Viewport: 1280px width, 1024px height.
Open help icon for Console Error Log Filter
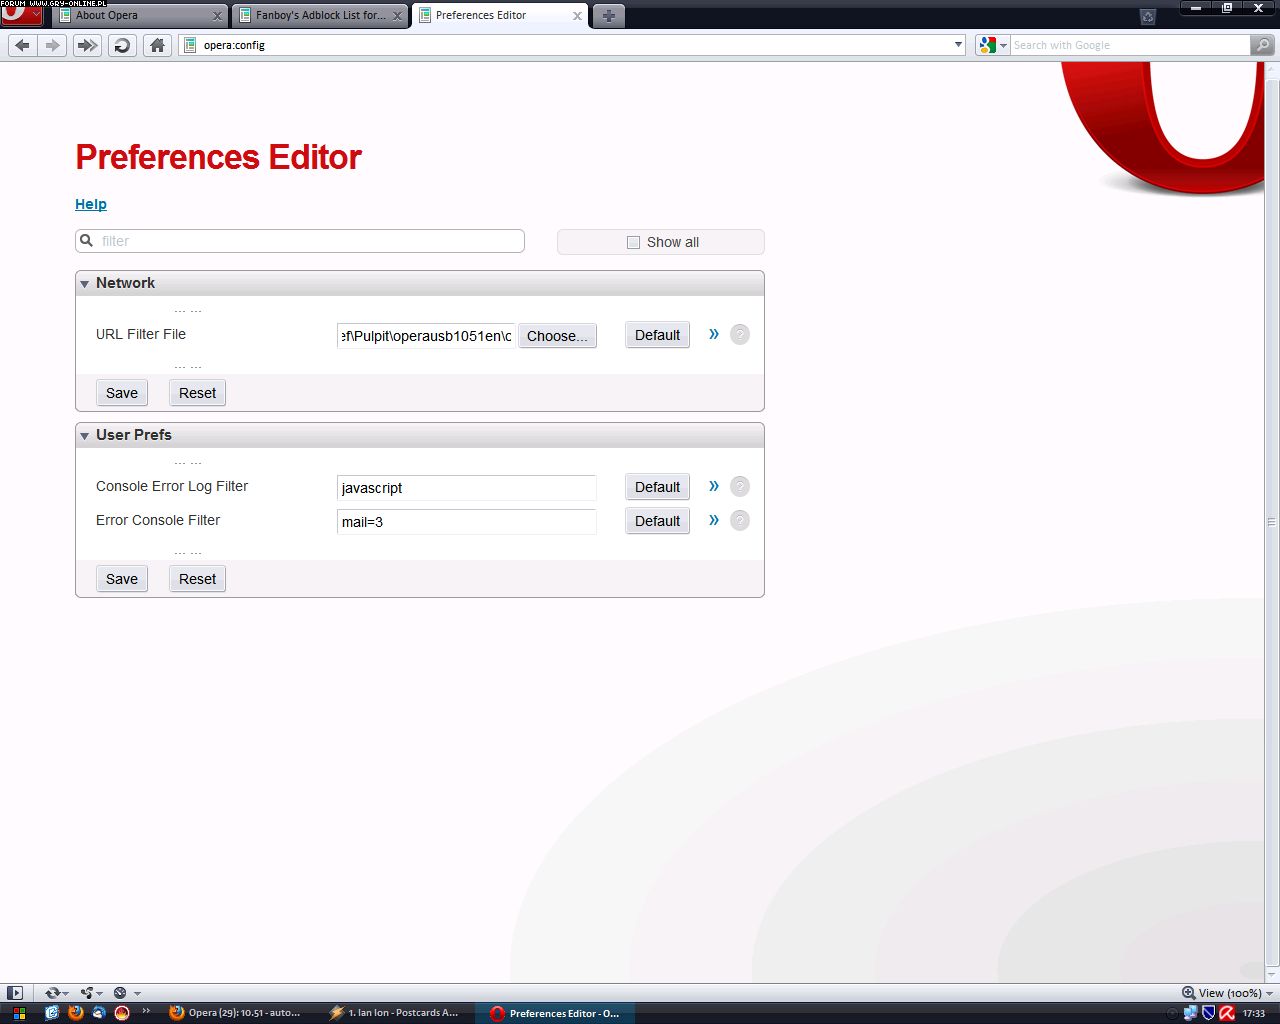(740, 487)
